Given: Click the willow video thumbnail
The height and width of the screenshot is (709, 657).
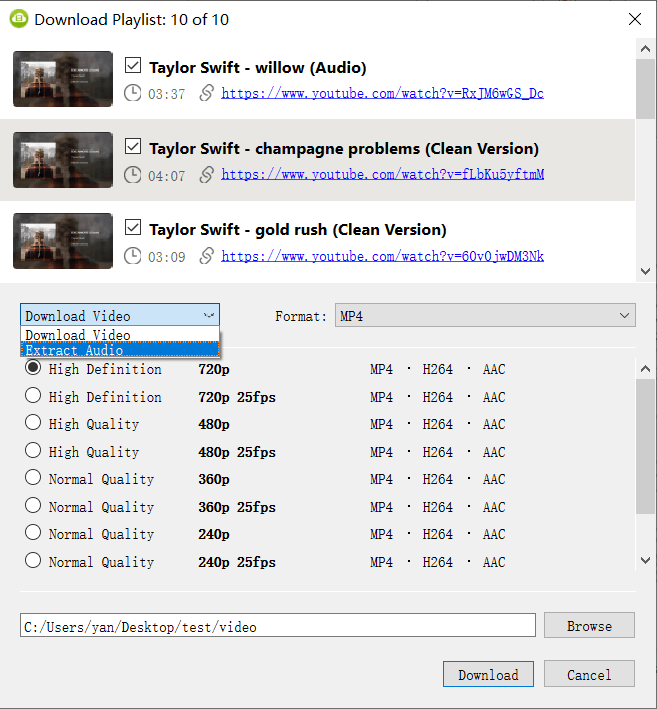Looking at the screenshot, I should [x=63, y=79].
